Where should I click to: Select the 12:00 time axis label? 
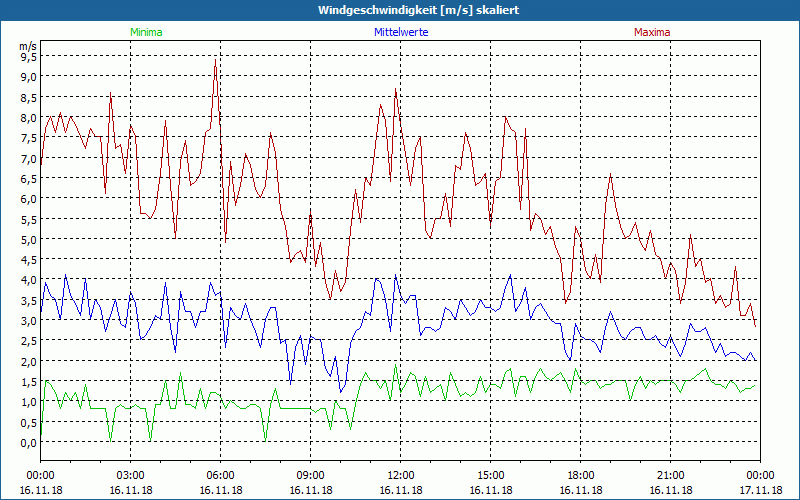pos(401,475)
